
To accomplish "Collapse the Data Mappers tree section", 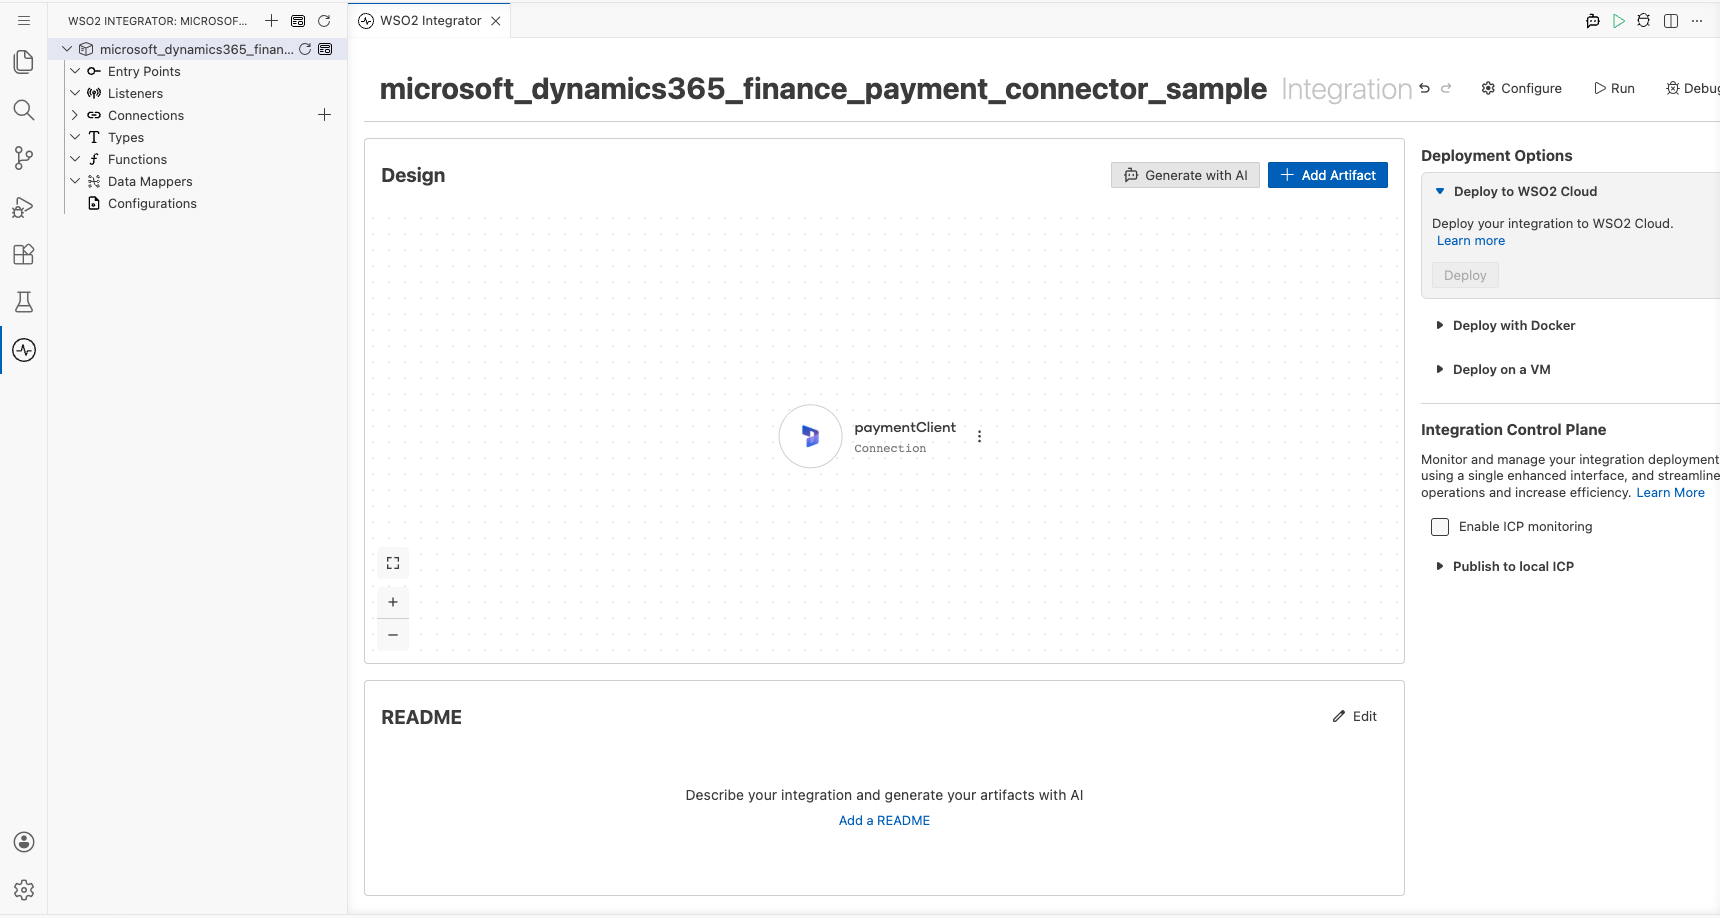I will 75,181.
